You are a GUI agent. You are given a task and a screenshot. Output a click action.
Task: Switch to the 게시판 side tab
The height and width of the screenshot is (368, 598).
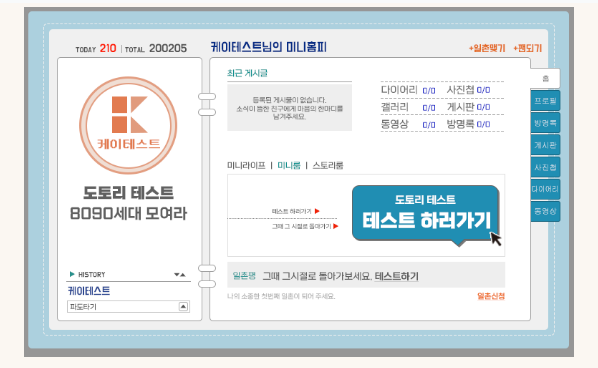(545, 145)
